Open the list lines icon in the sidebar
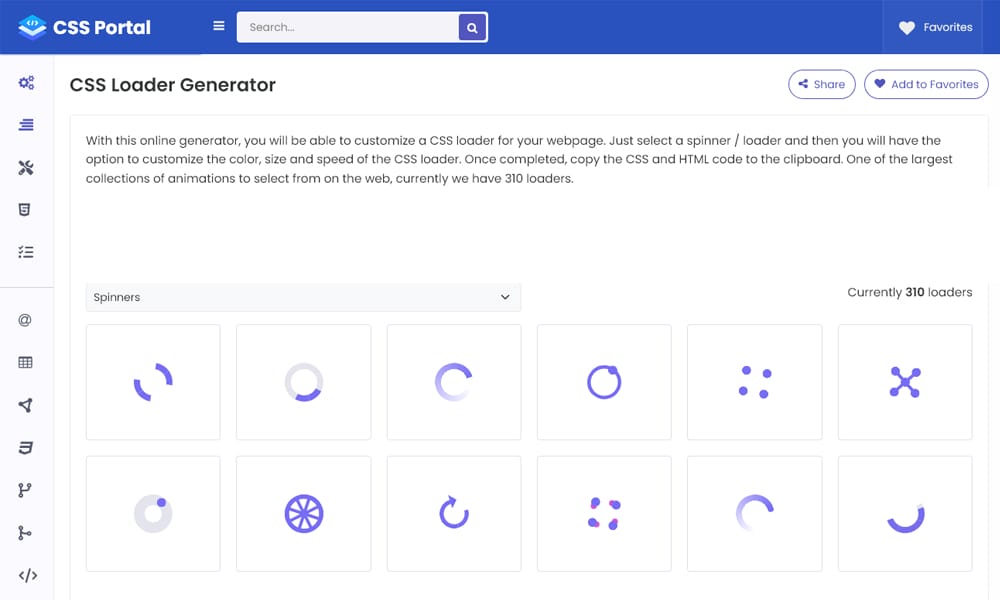The width and height of the screenshot is (1000, 600). click(x=27, y=125)
